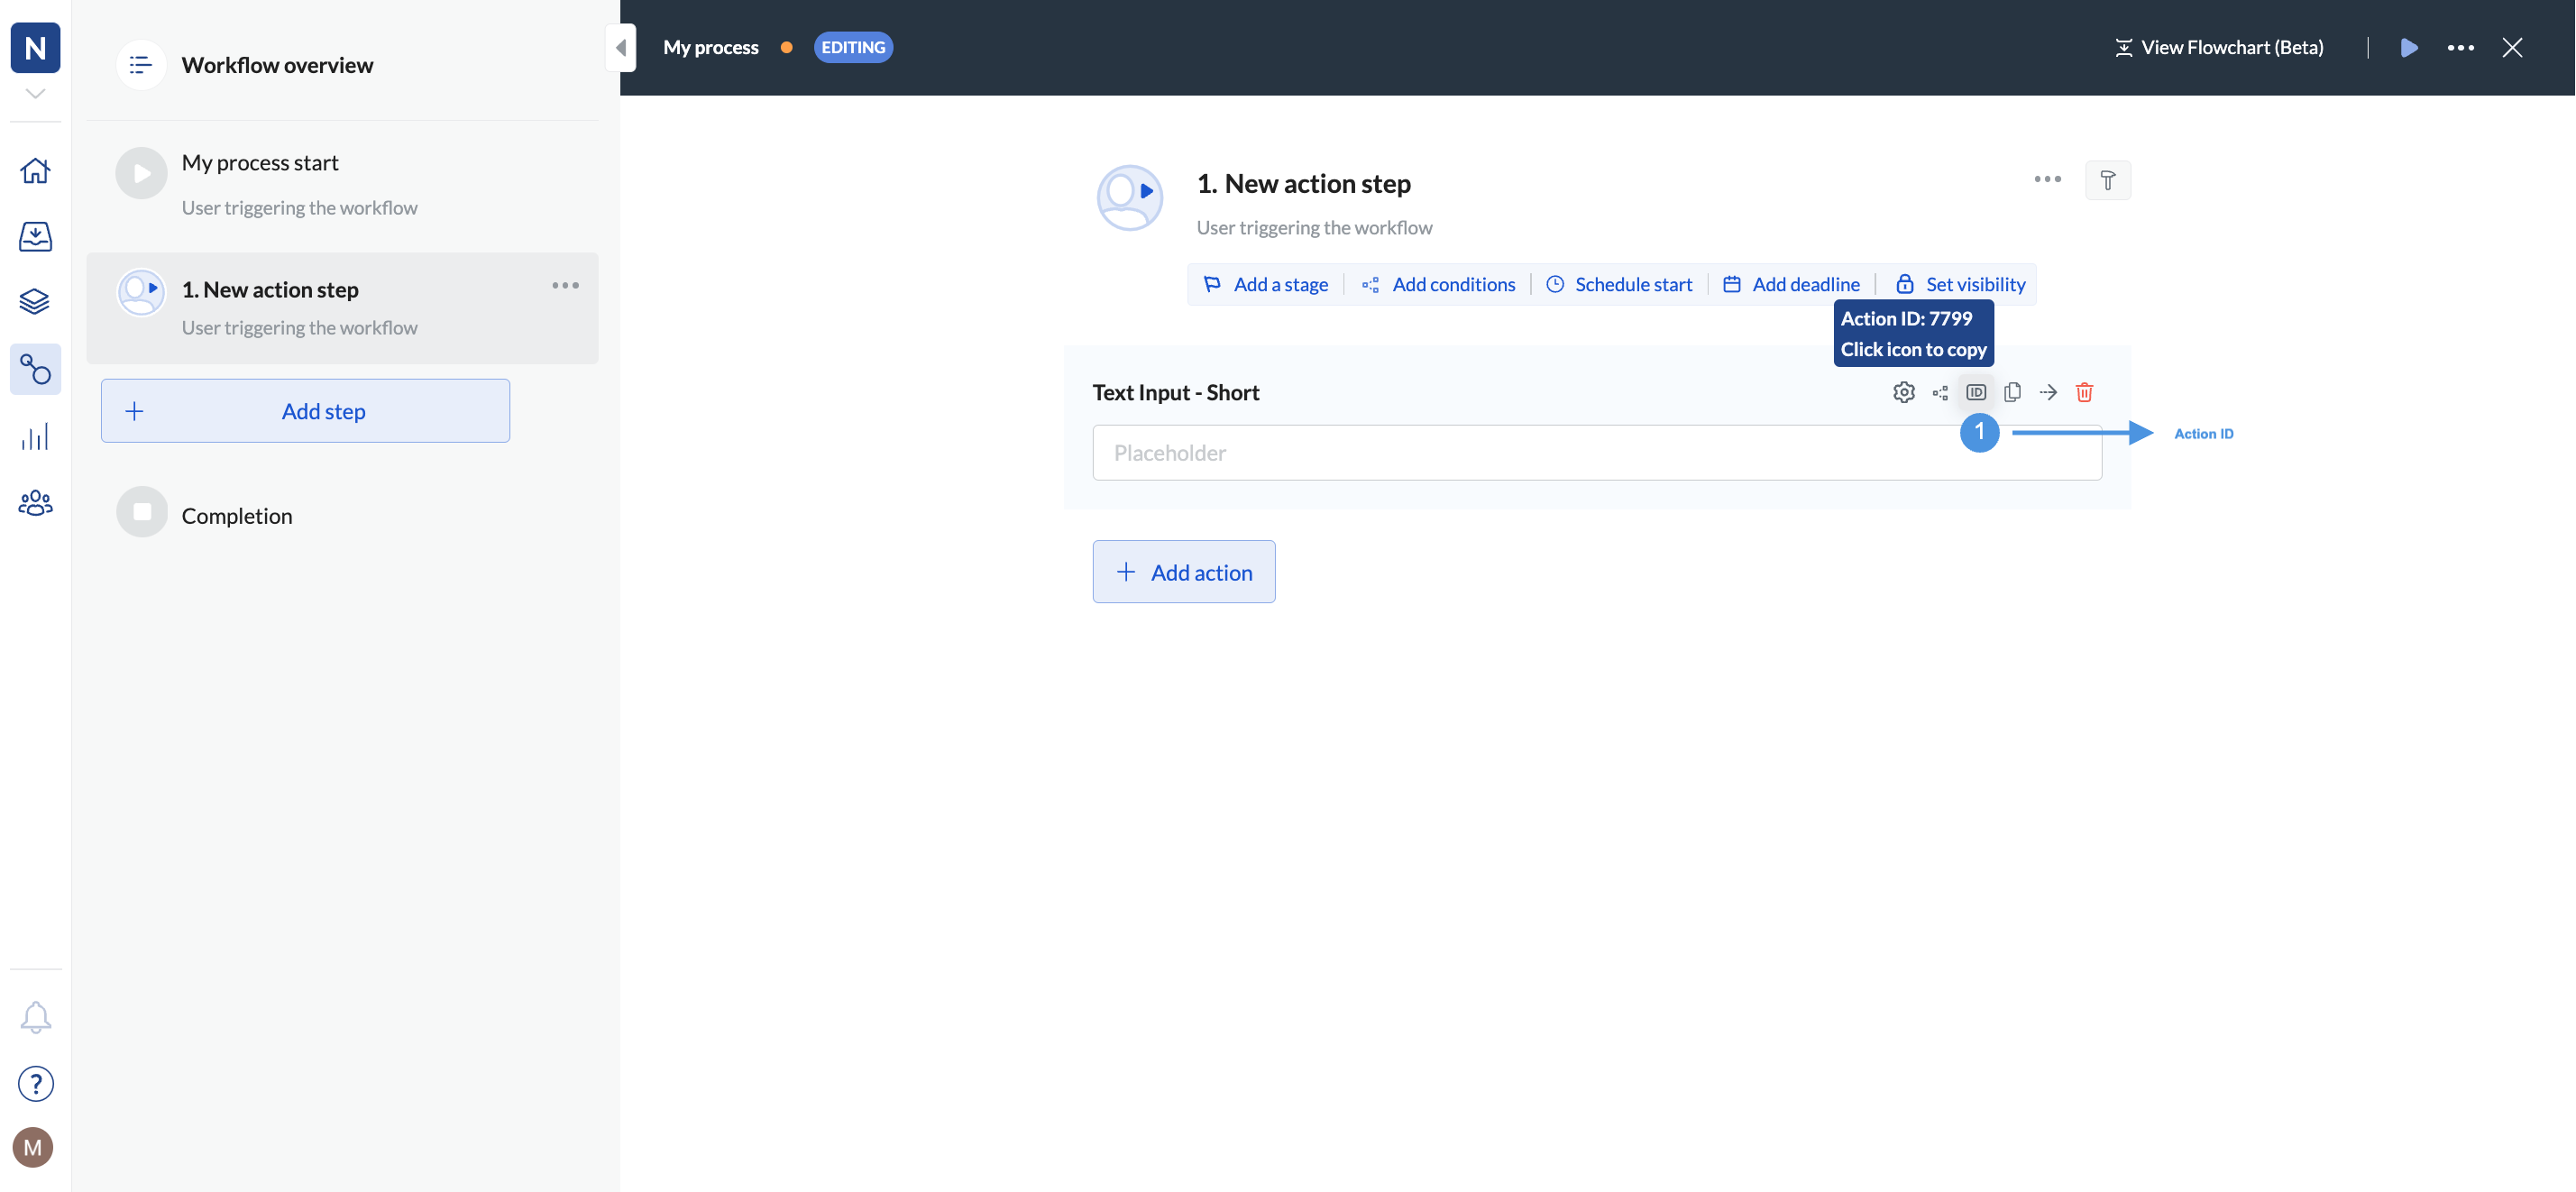Click the pin icon near the step title
Image resolution: width=2576 pixels, height=1192 pixels.
(2109, 181)
